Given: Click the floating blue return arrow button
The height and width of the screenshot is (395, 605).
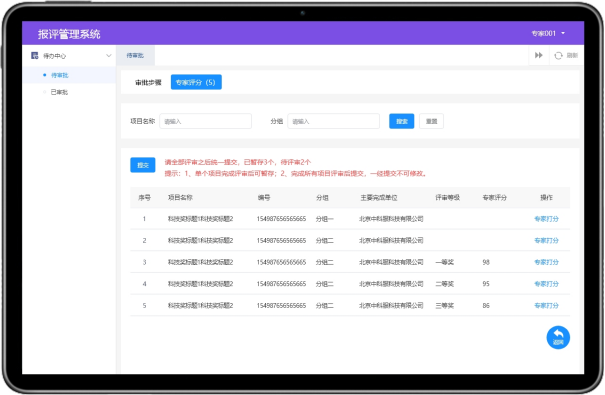Looking at the screenshot, I should click(558, 338).
